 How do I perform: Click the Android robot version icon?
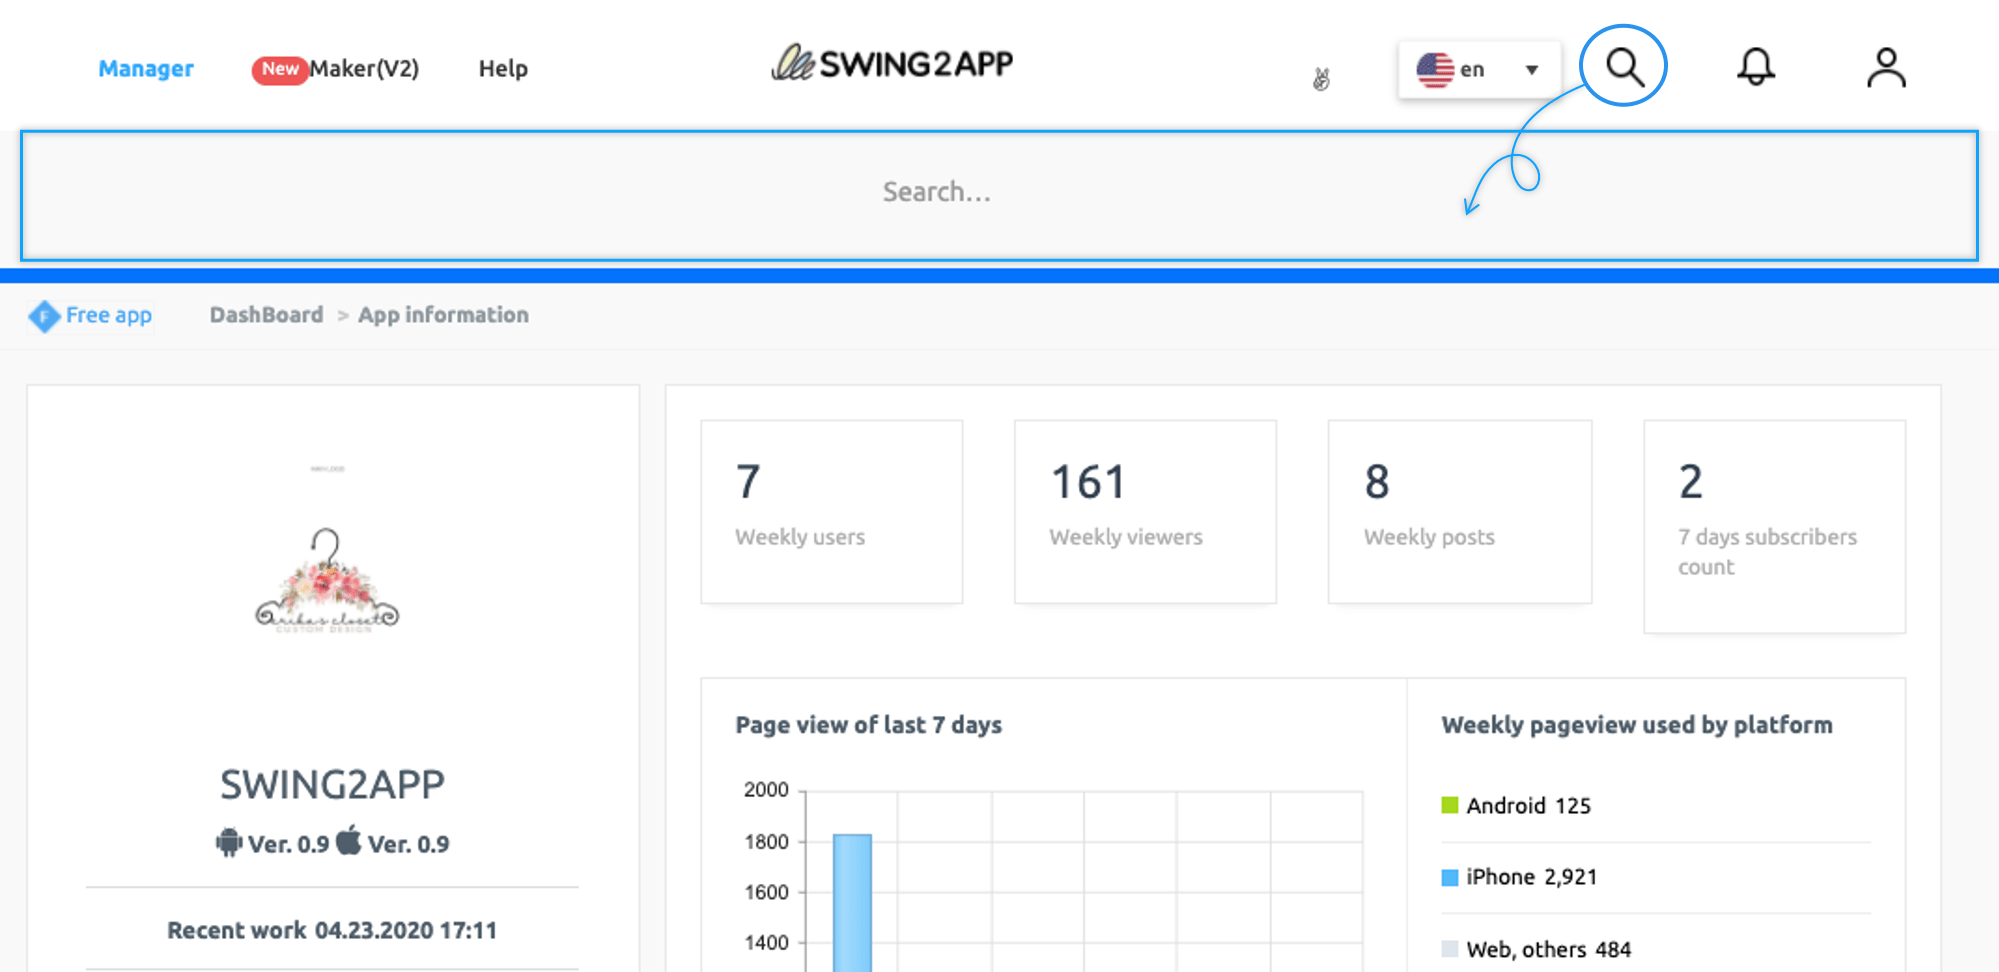(x=229, y=843)
